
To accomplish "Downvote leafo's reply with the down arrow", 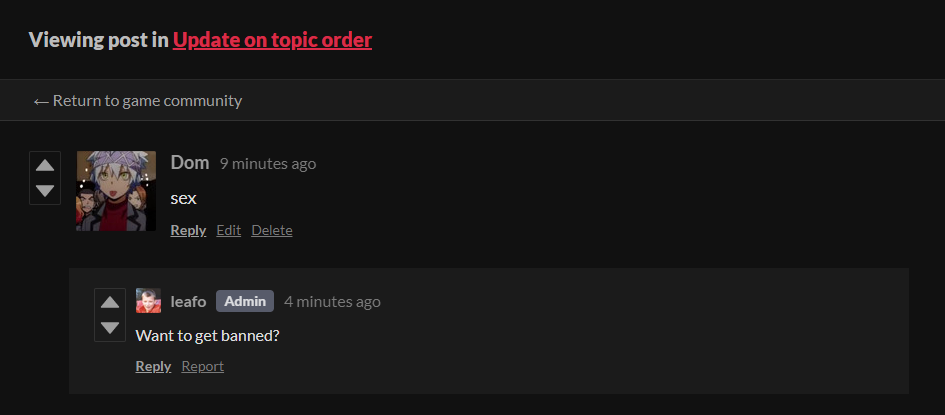I will 110,328.
